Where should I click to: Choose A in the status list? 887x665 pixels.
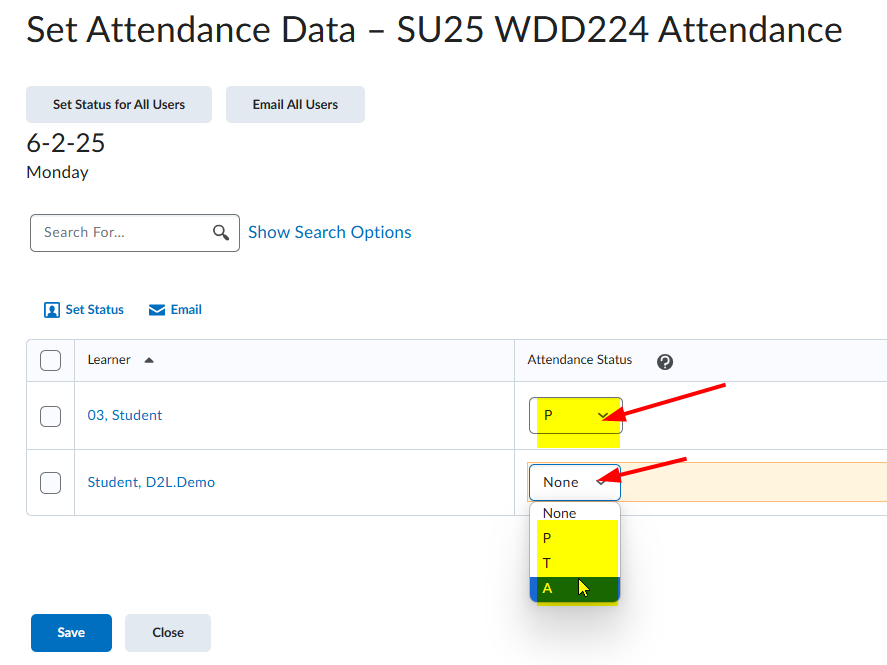(575, 589)
